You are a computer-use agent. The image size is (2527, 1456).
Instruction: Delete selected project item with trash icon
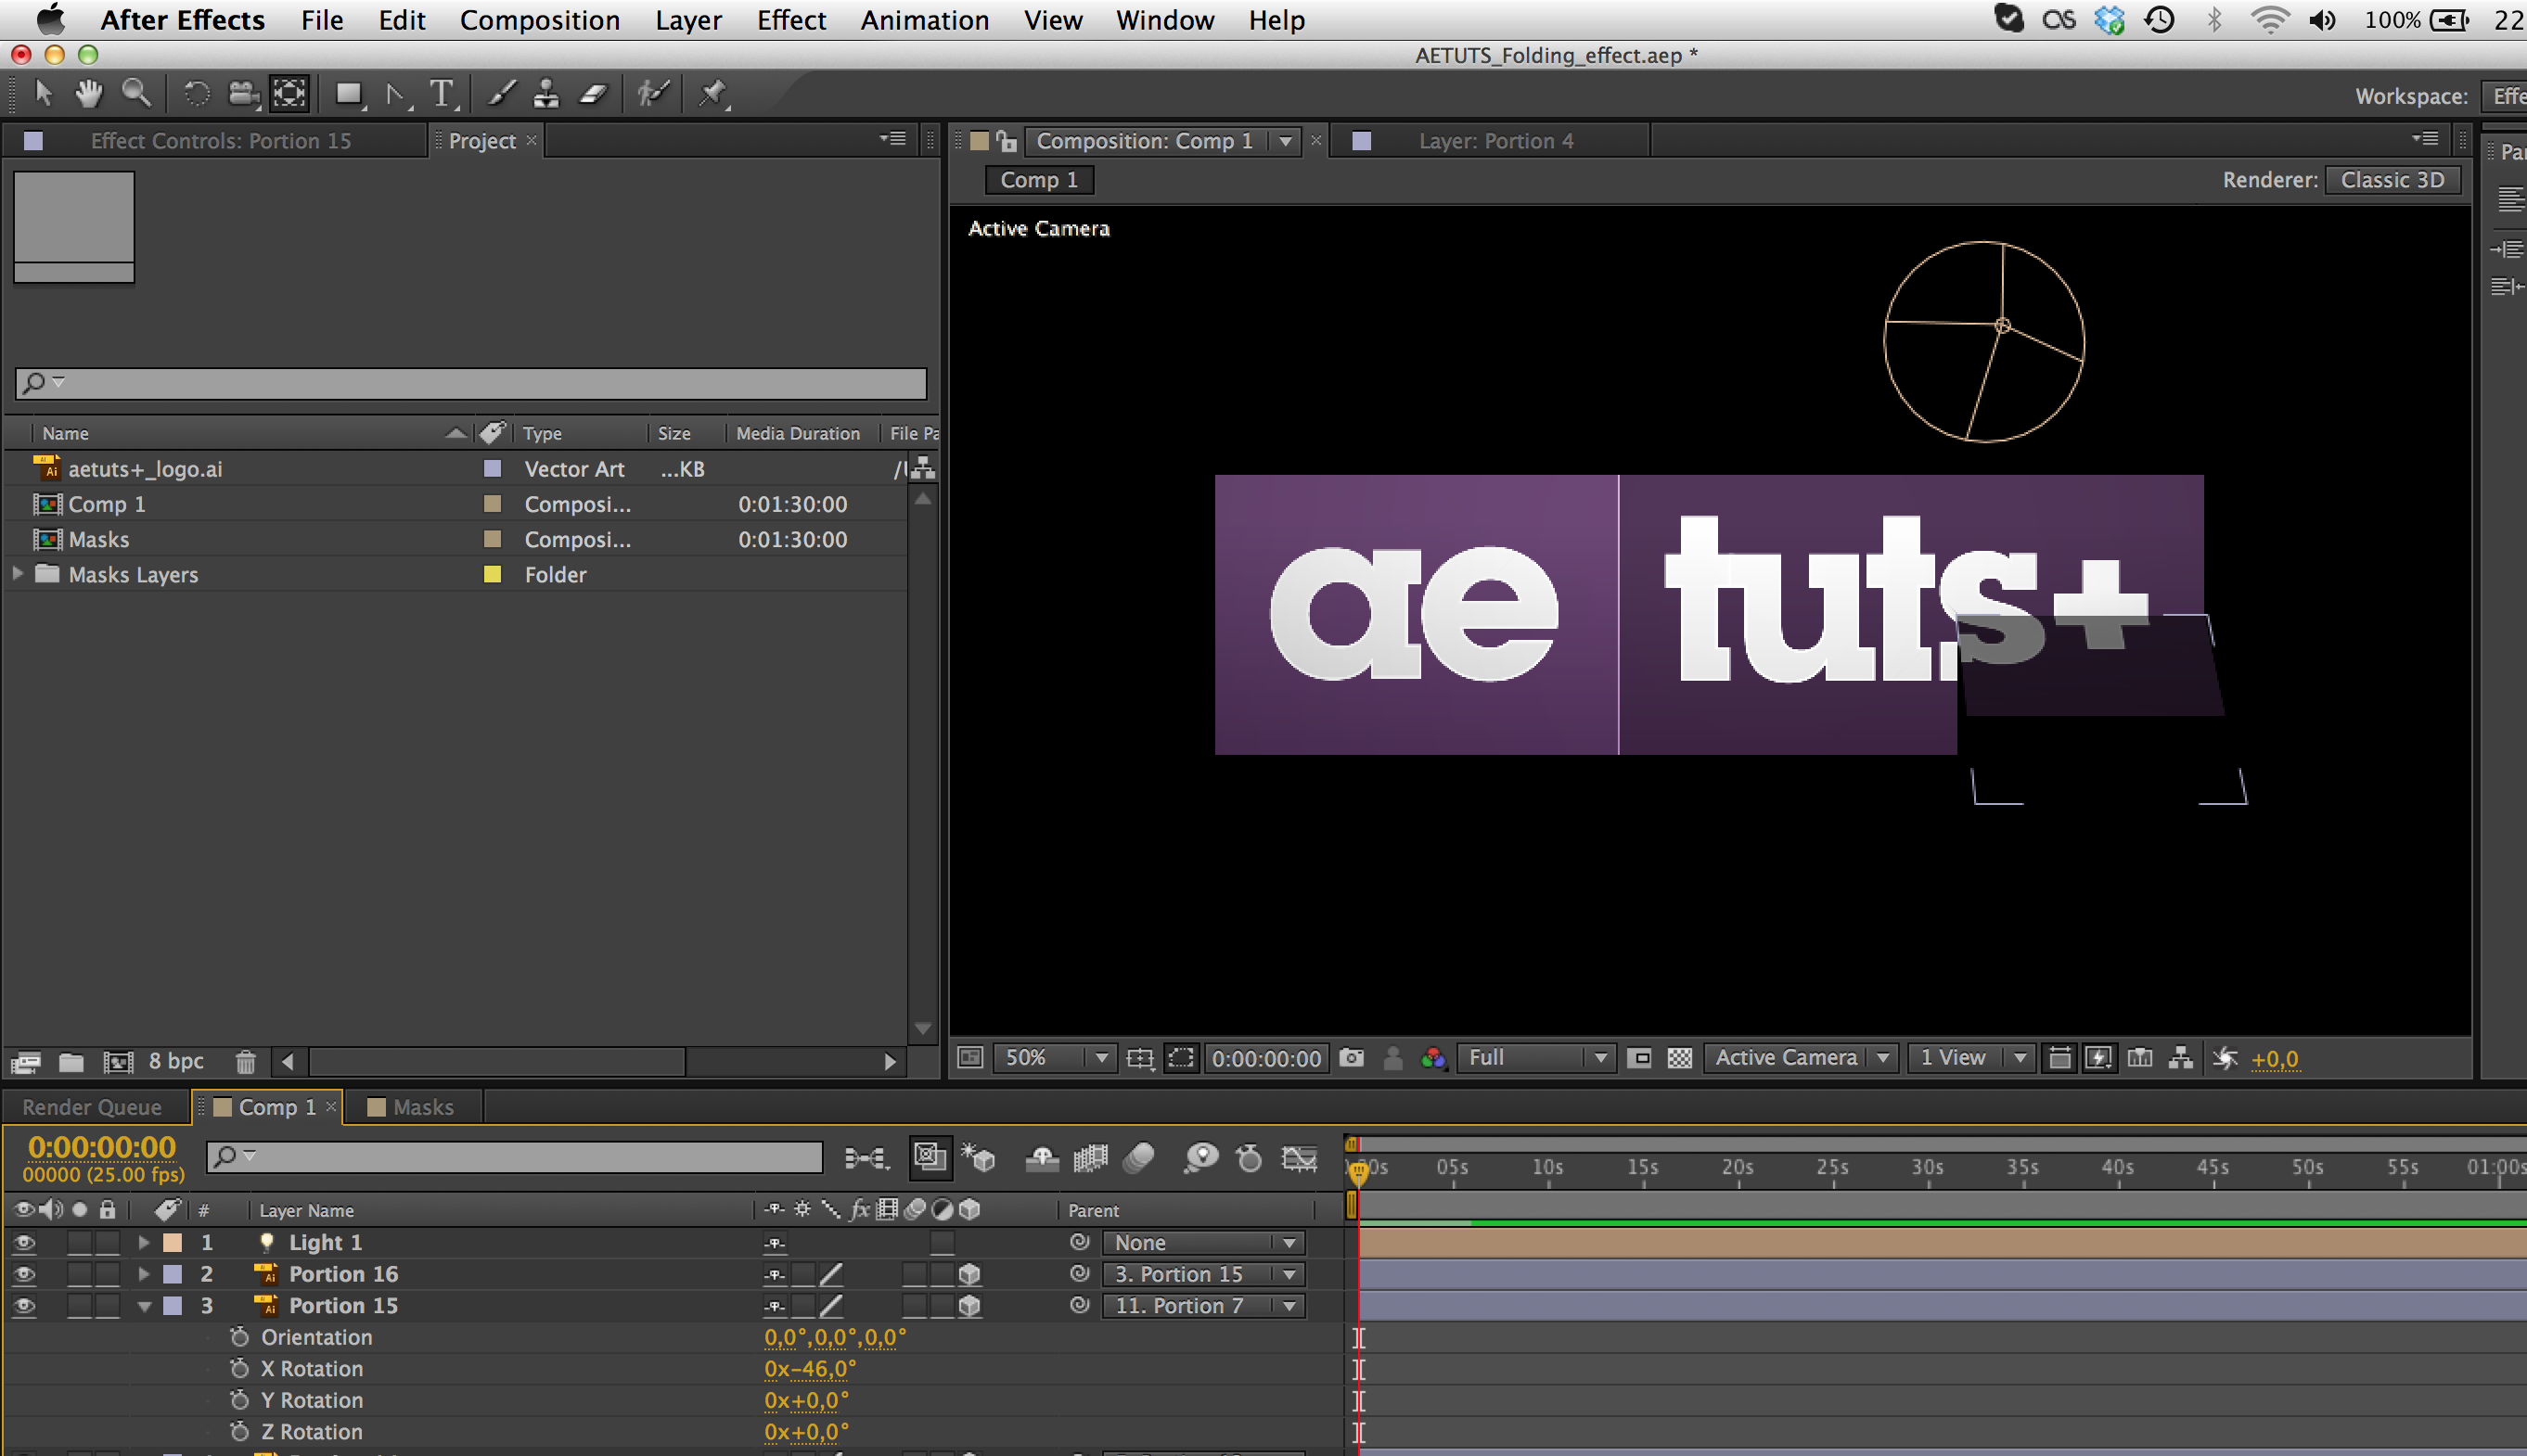click(245, 1061)
